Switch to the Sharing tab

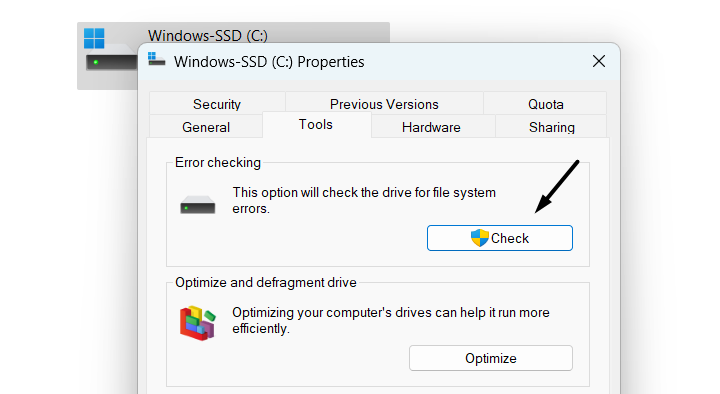[551, 127]
